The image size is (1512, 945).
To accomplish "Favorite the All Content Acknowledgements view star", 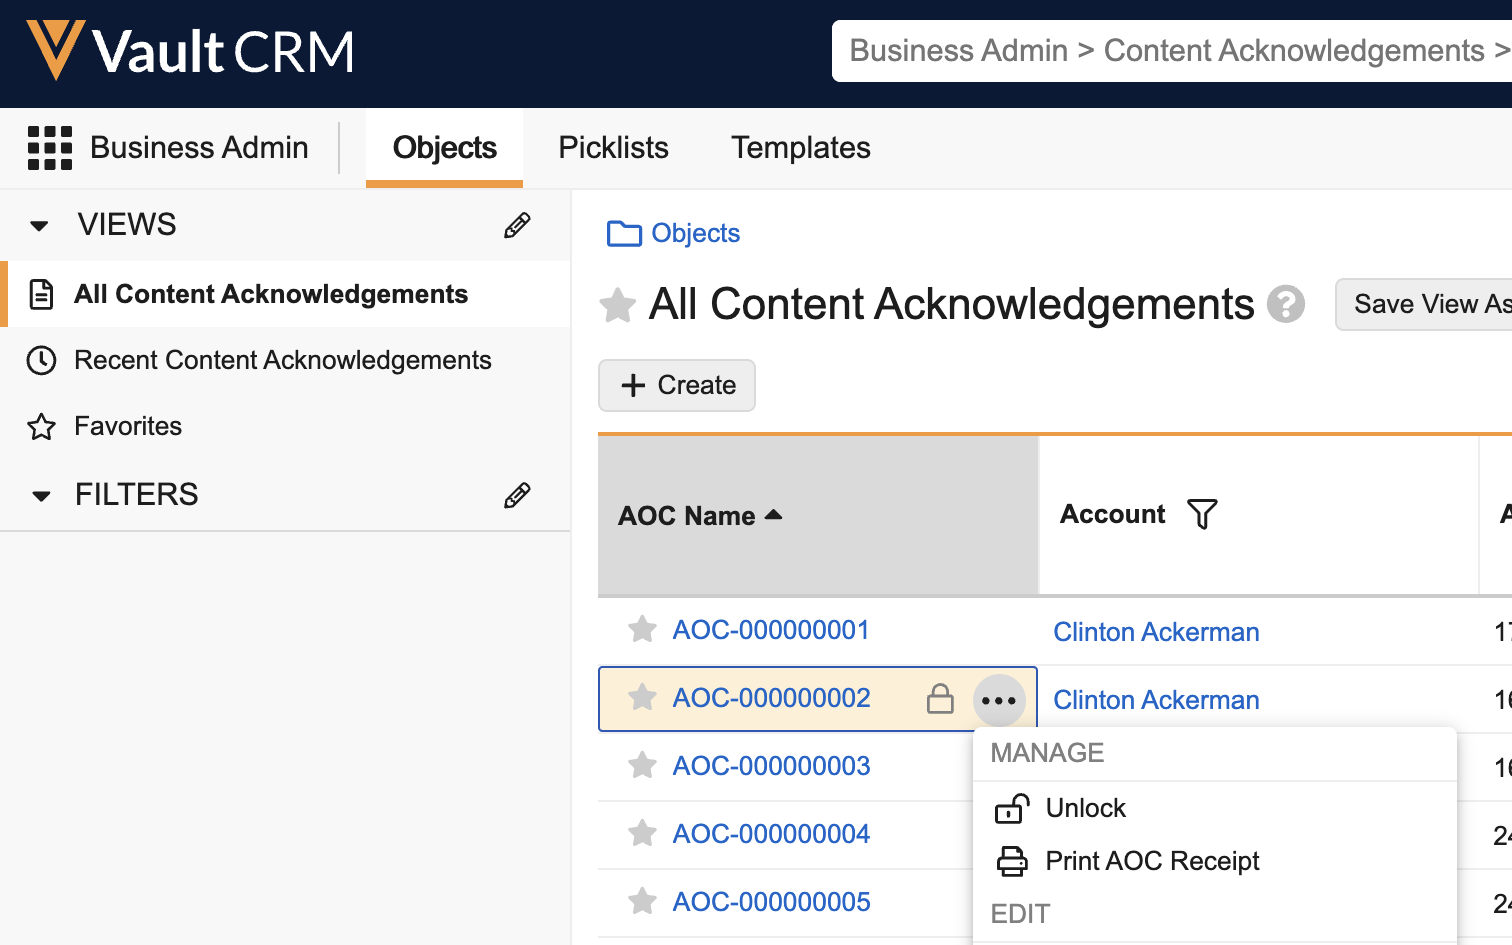I will click(x=618, y=305).
